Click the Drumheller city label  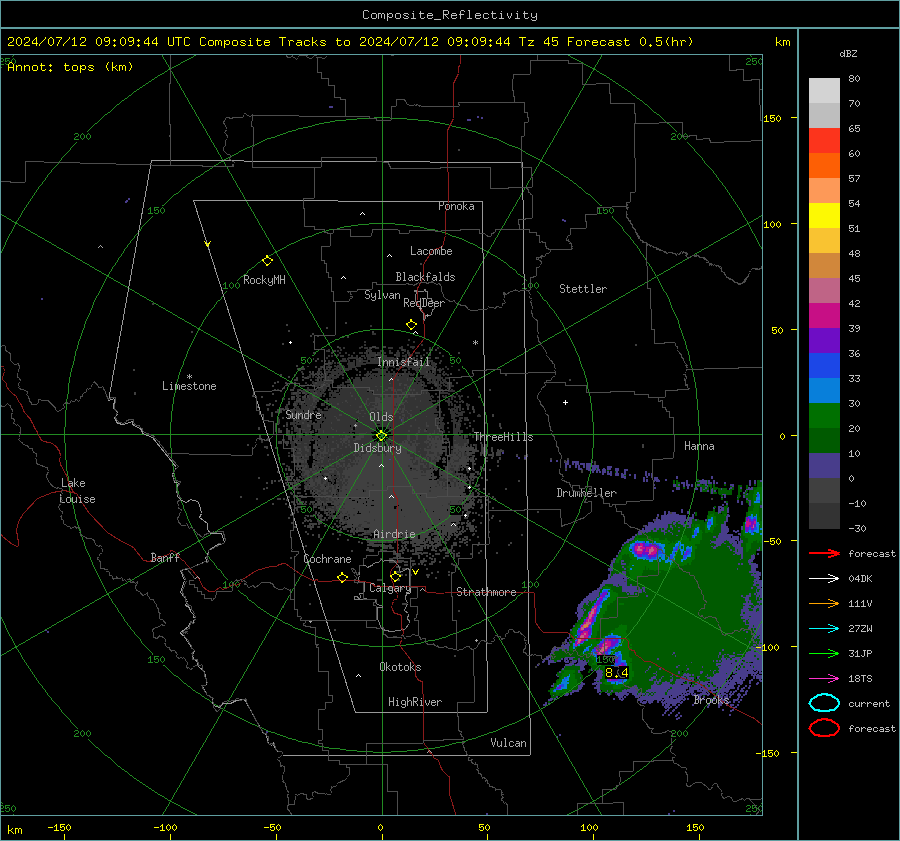pyautogui.click(x=586, y=493)
